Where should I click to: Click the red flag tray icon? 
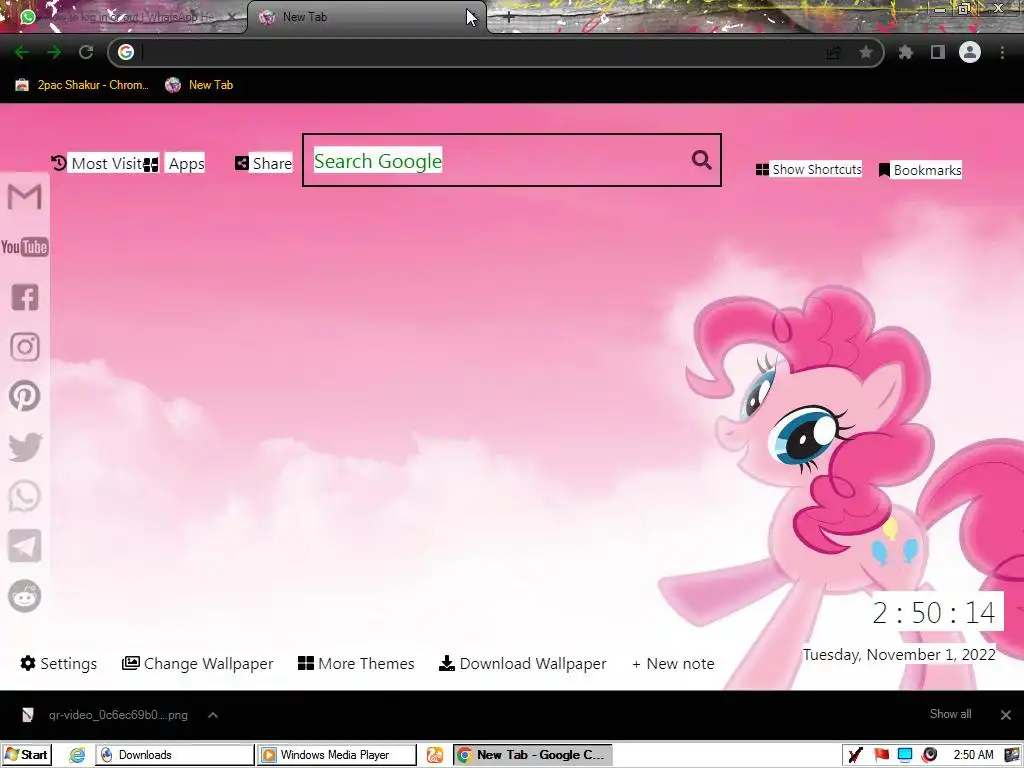(881, 755)
